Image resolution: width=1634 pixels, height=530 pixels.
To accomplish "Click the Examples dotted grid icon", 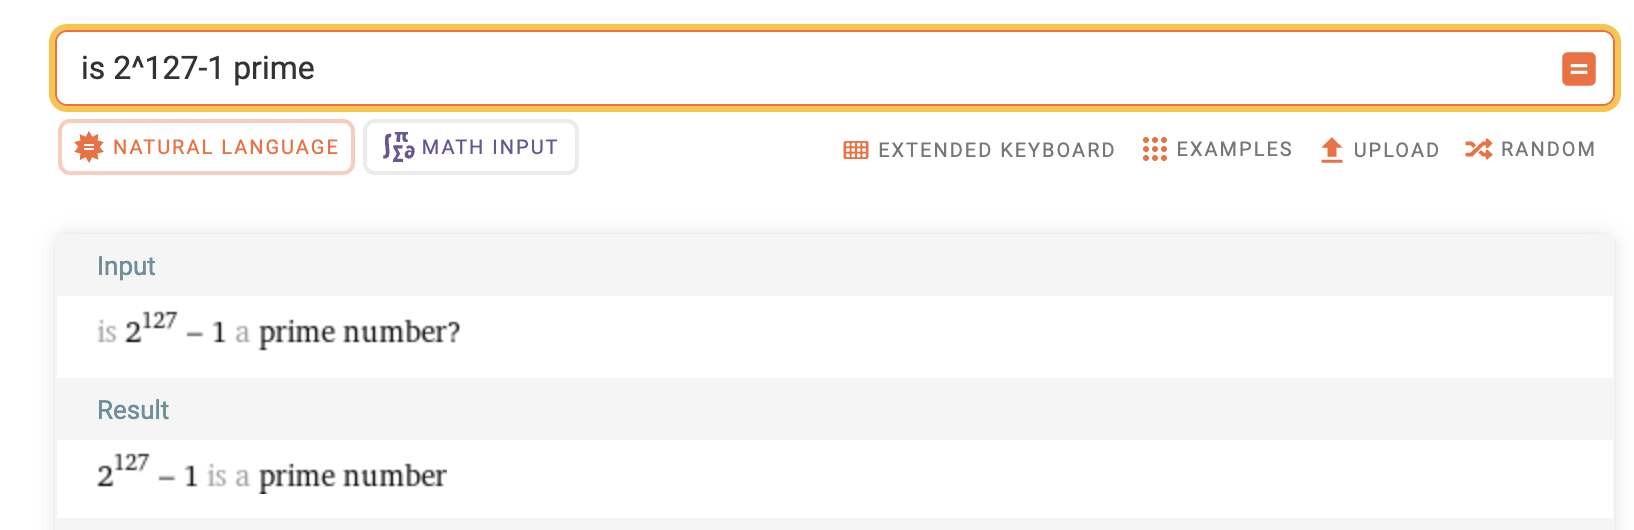I will point(1154,149).
